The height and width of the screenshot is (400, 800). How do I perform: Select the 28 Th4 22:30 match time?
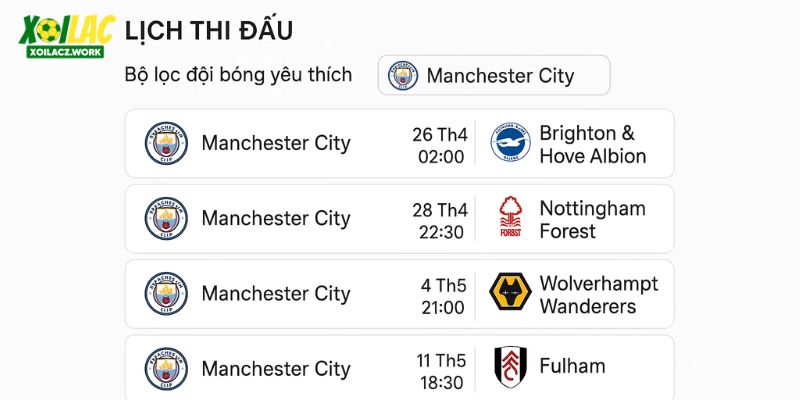click(x=440, y=220)
